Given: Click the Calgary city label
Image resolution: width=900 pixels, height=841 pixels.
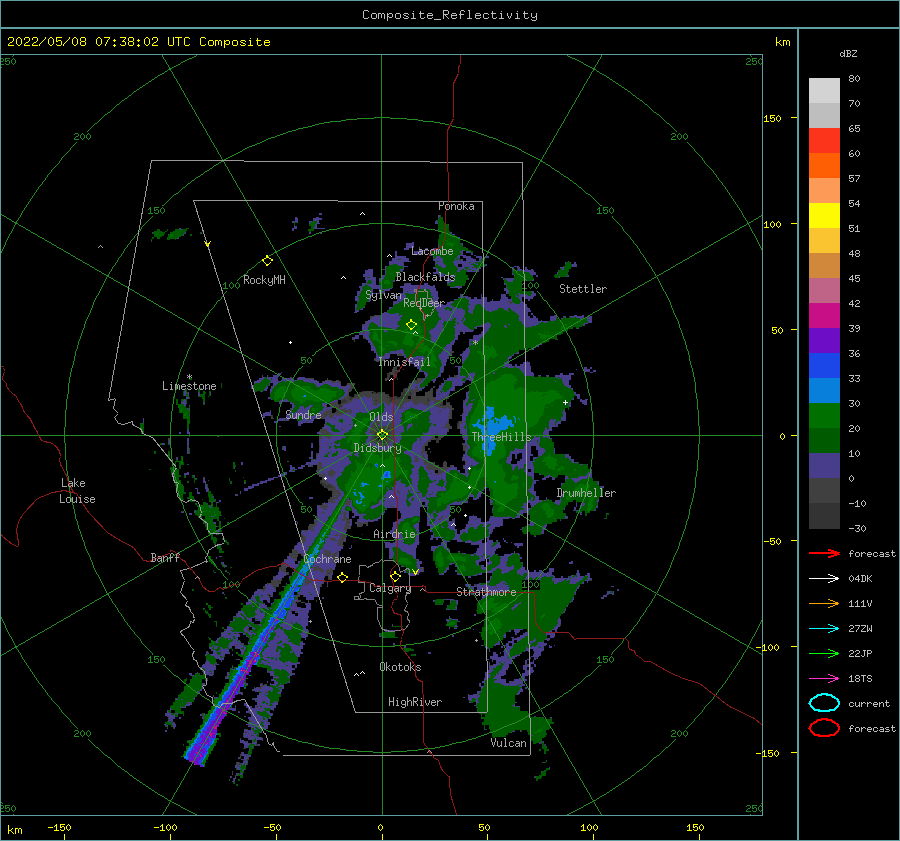Looking at the screenshot, I should [390, 588].
